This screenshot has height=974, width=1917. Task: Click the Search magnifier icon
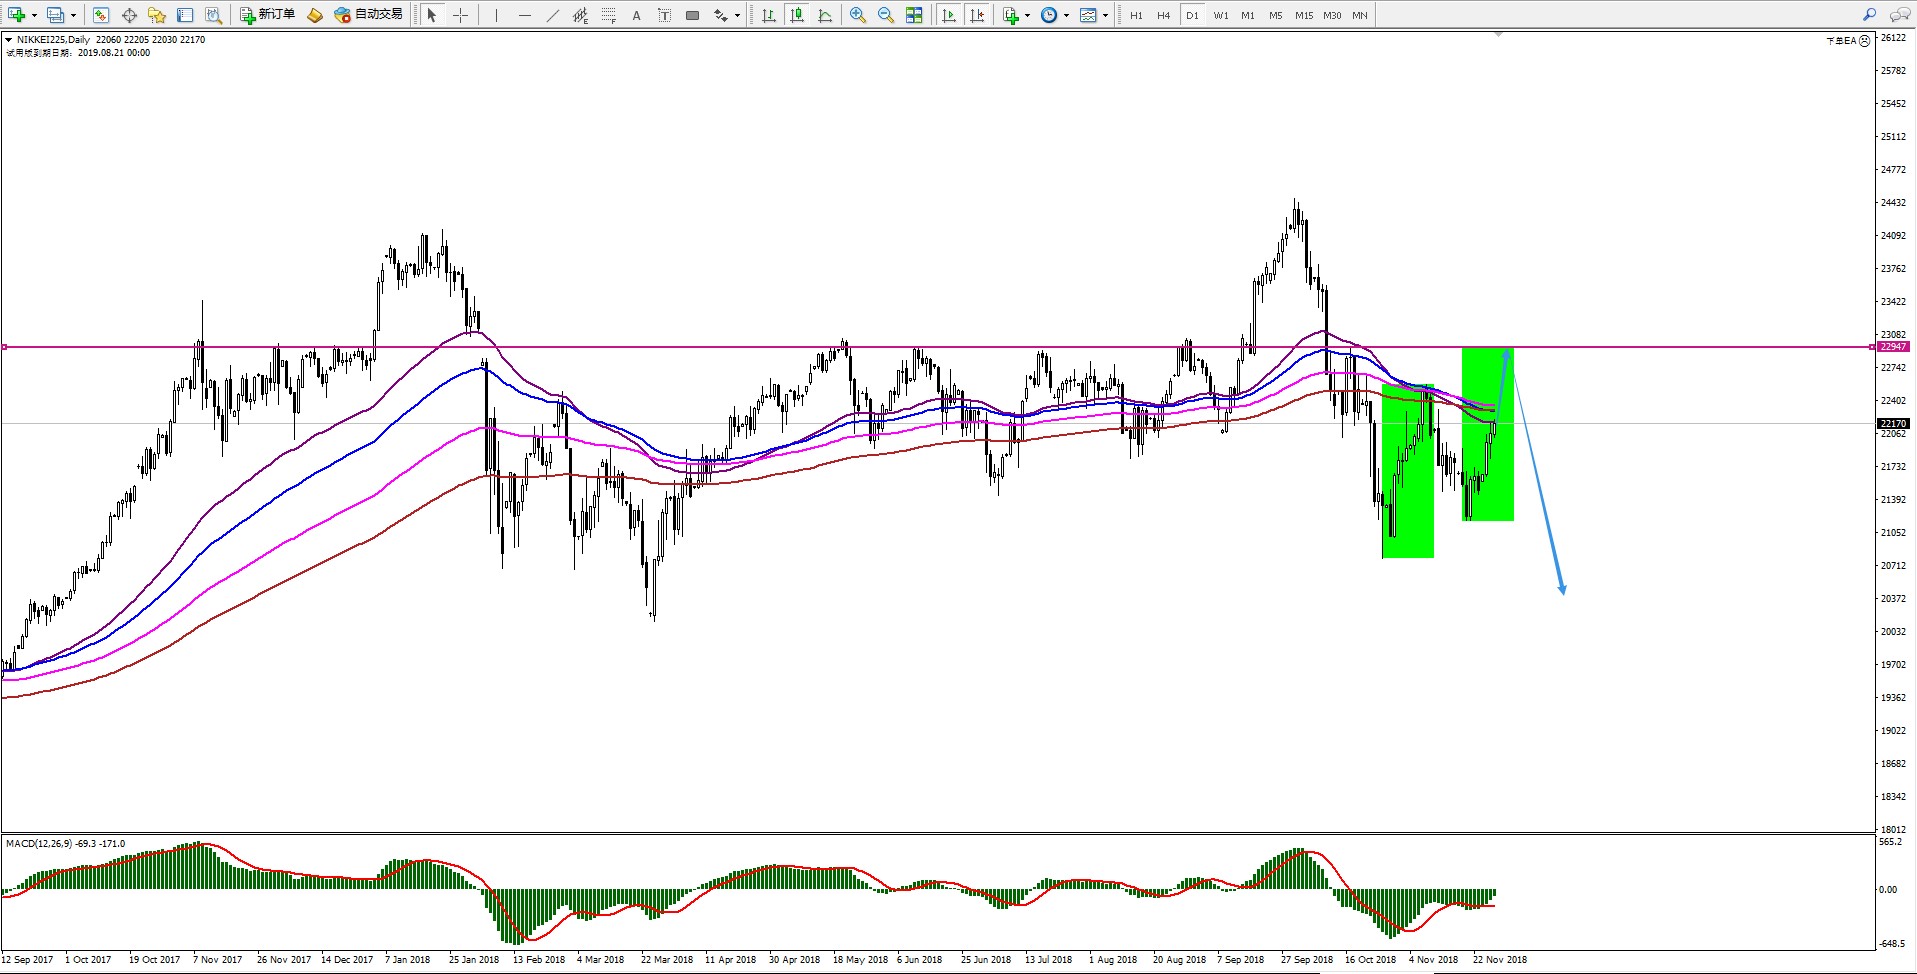click(1869, 15)
